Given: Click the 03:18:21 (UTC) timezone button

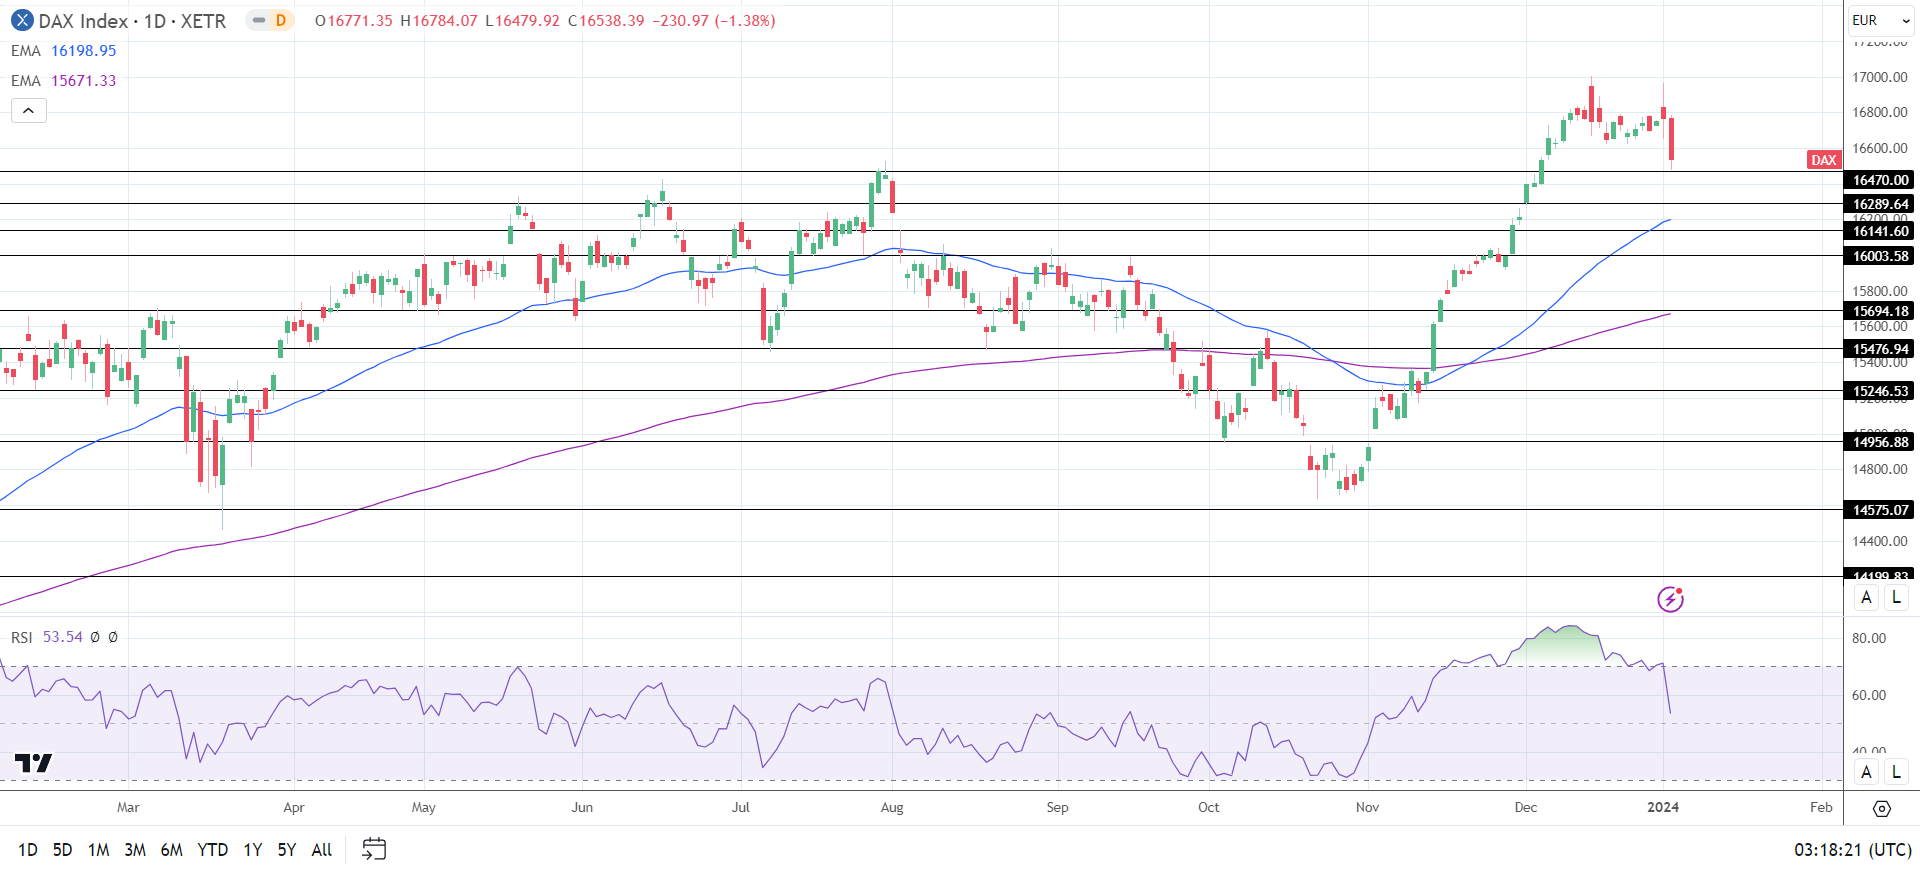Looking at the screenshot, I should (1853, 850).
